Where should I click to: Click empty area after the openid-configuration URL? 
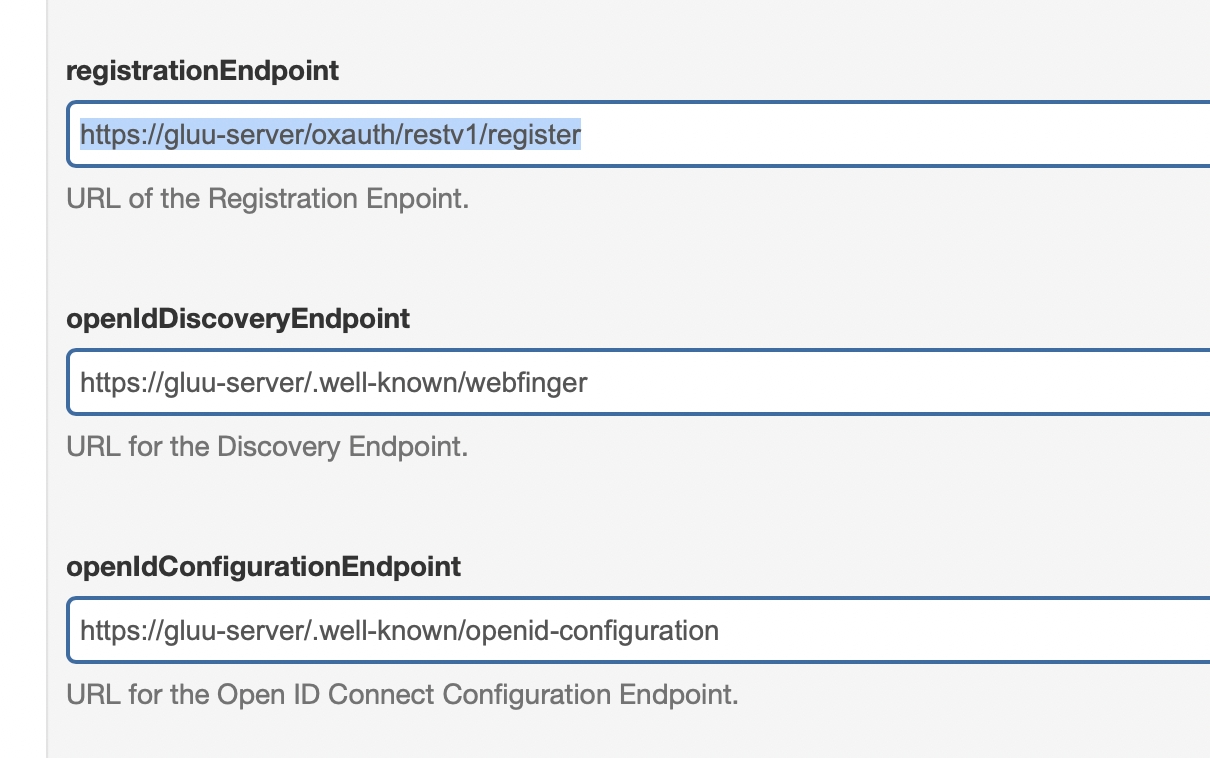(965, 630)
